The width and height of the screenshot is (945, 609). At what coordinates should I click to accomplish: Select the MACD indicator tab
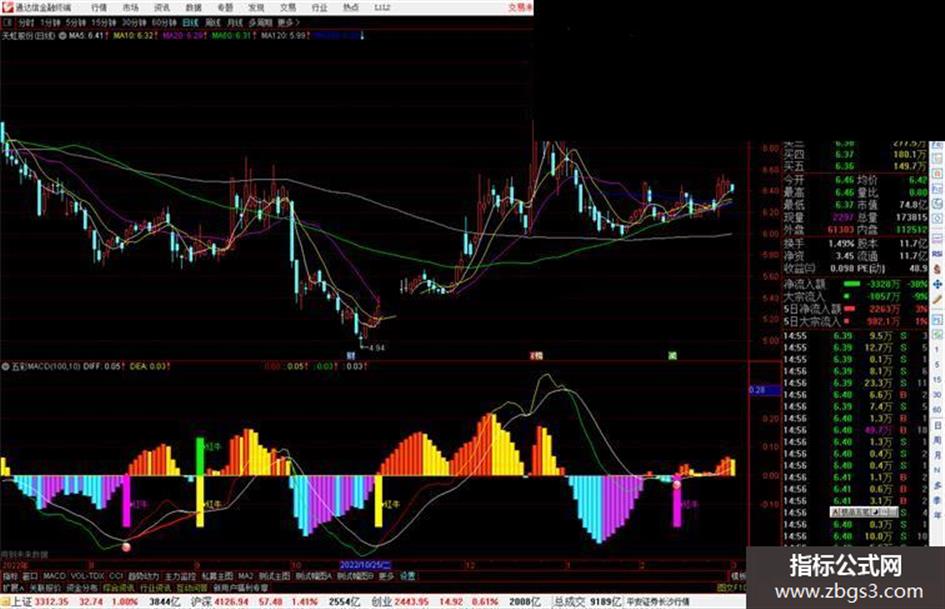click(x=54, y=576)
